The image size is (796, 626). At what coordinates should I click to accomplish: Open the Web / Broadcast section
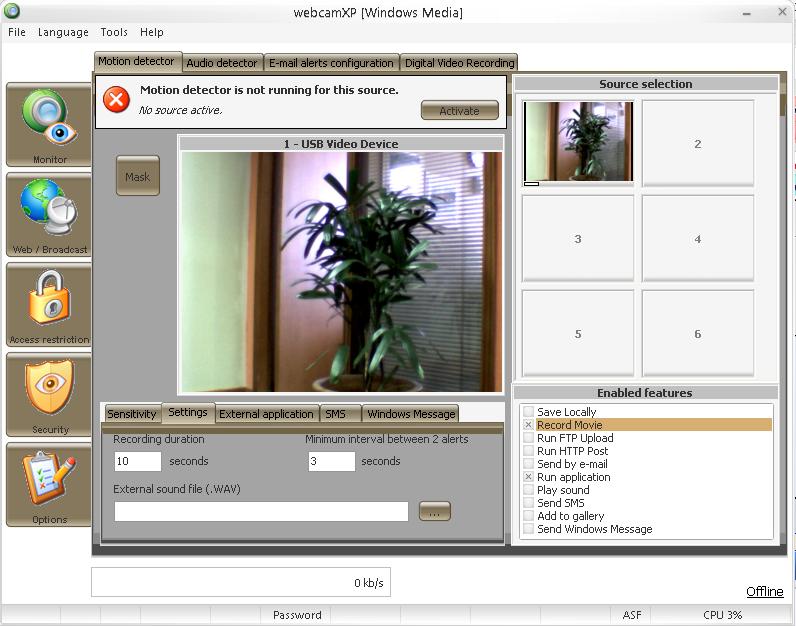(49, 215)
